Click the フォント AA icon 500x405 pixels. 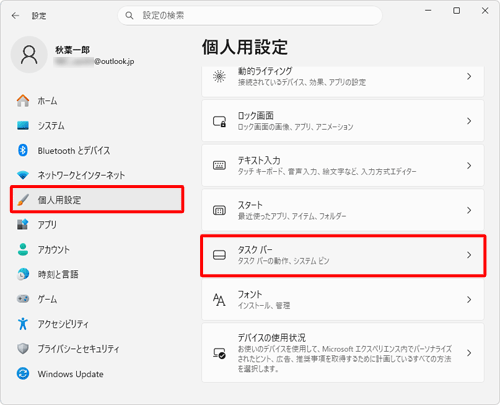click(219, 300)
